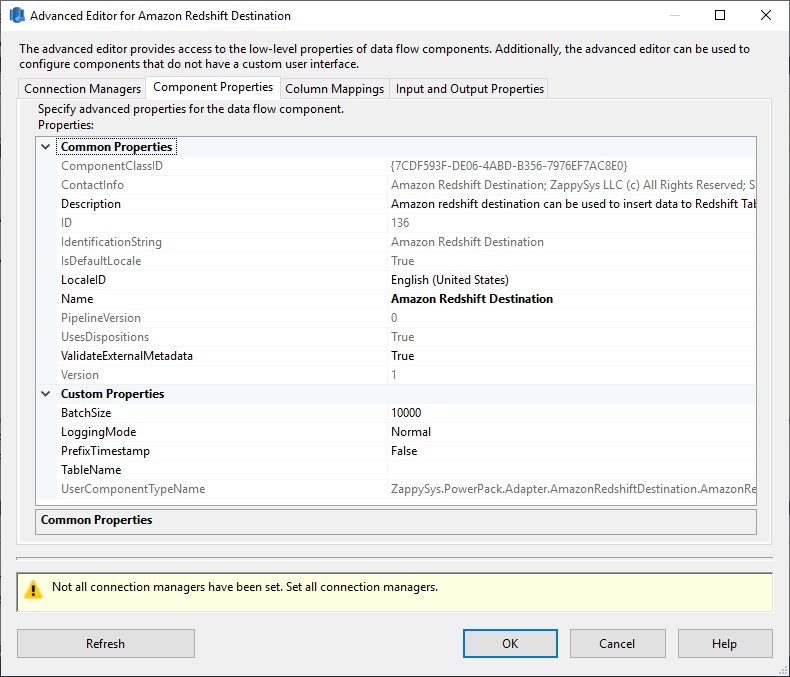790x677 pixels.
Task: Switch to the Component Properties tab
Action: point(213,87)
